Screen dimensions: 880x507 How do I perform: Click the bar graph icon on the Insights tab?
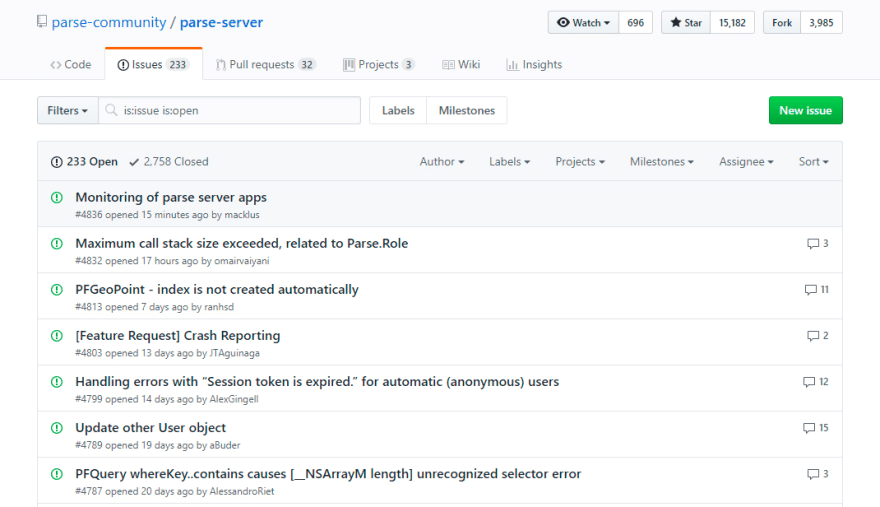[x=512, y=65]
